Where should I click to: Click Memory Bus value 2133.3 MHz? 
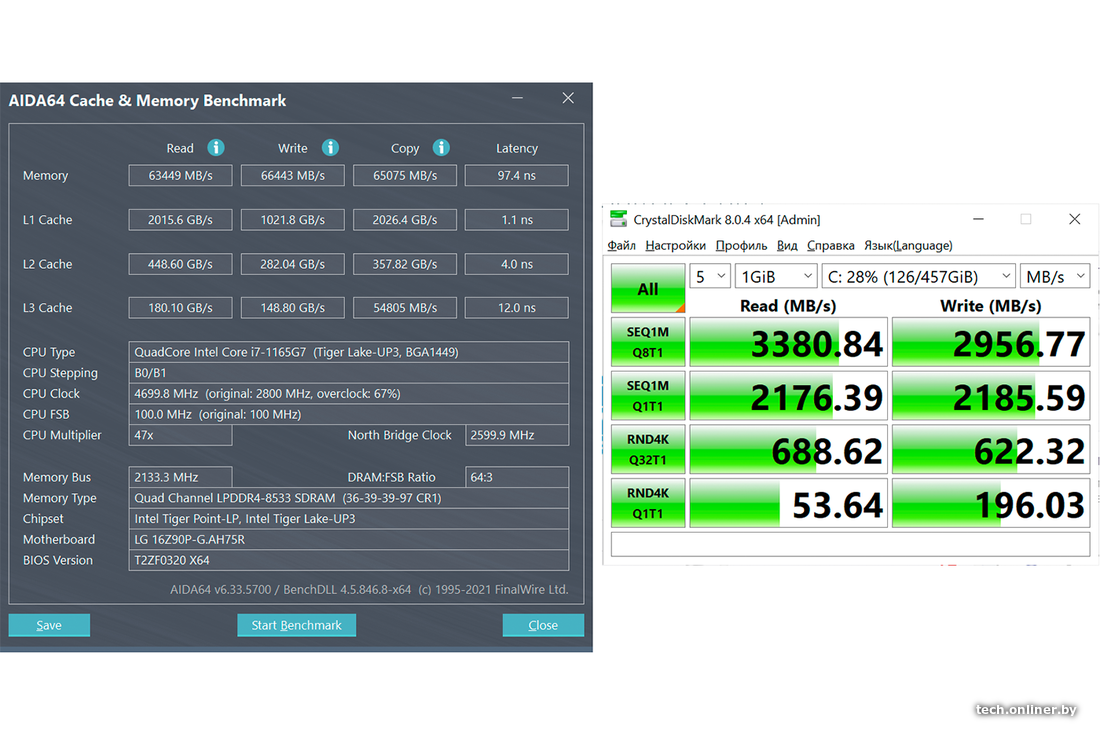180,477
